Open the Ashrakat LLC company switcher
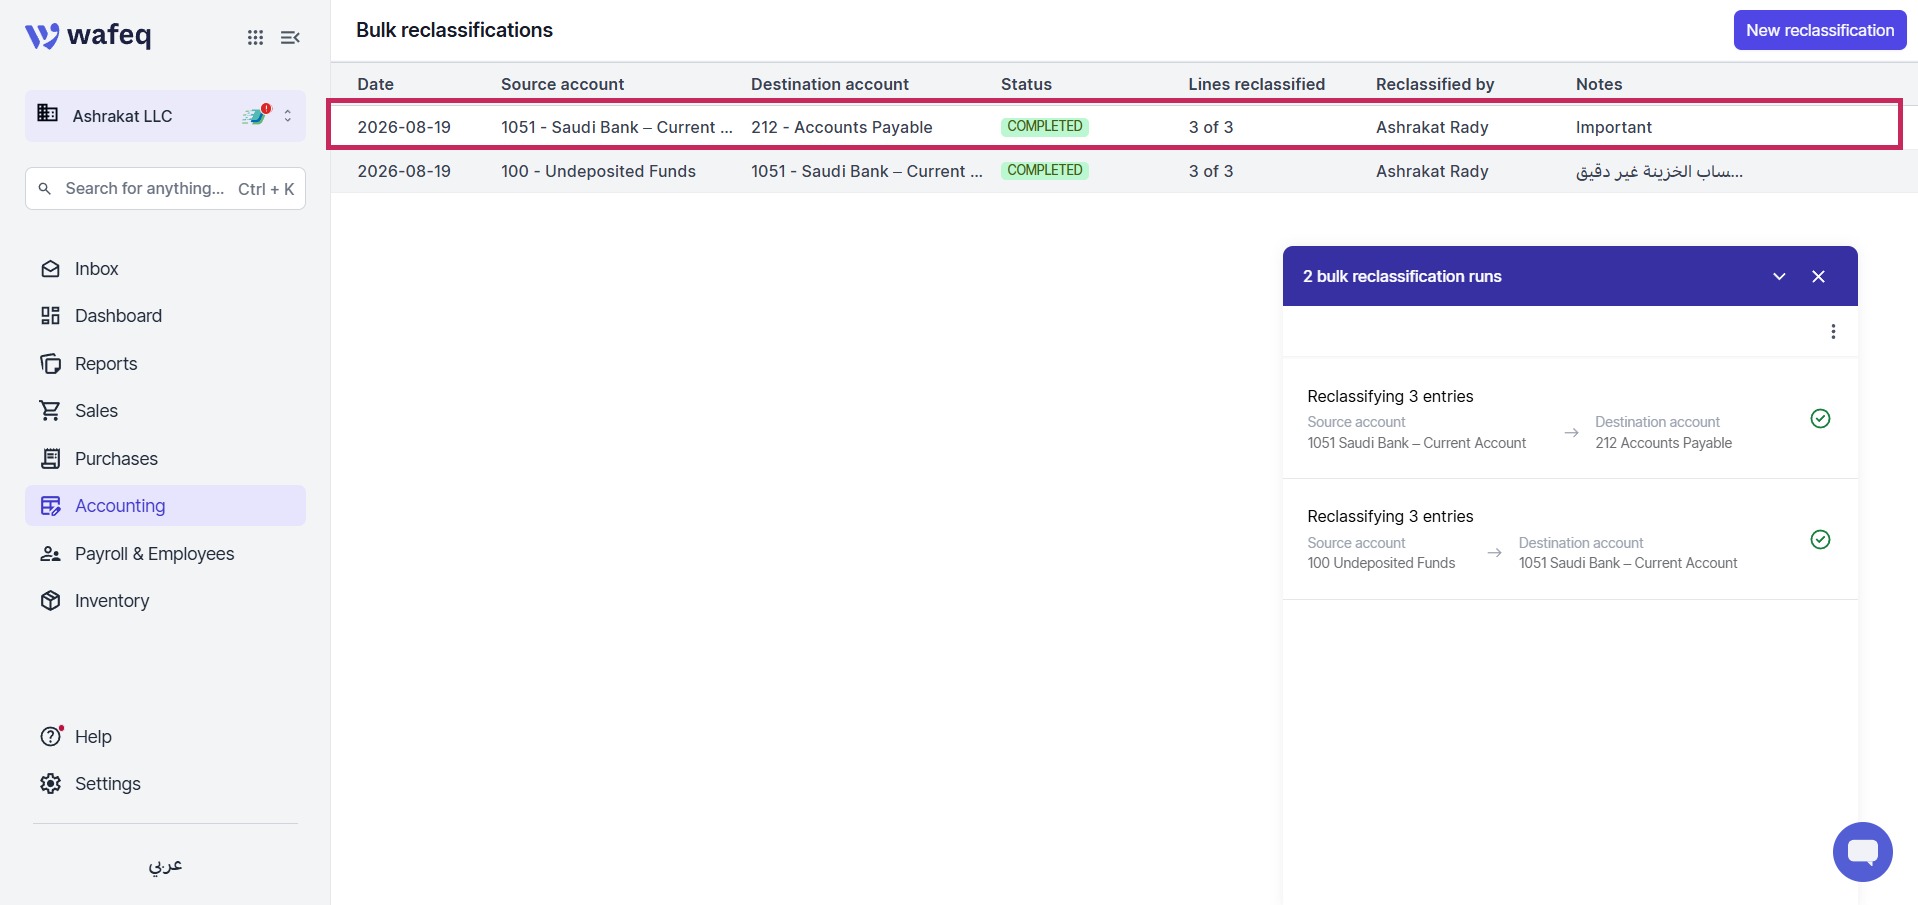The width and height of the screenshot is (1918, 905). 165,116
